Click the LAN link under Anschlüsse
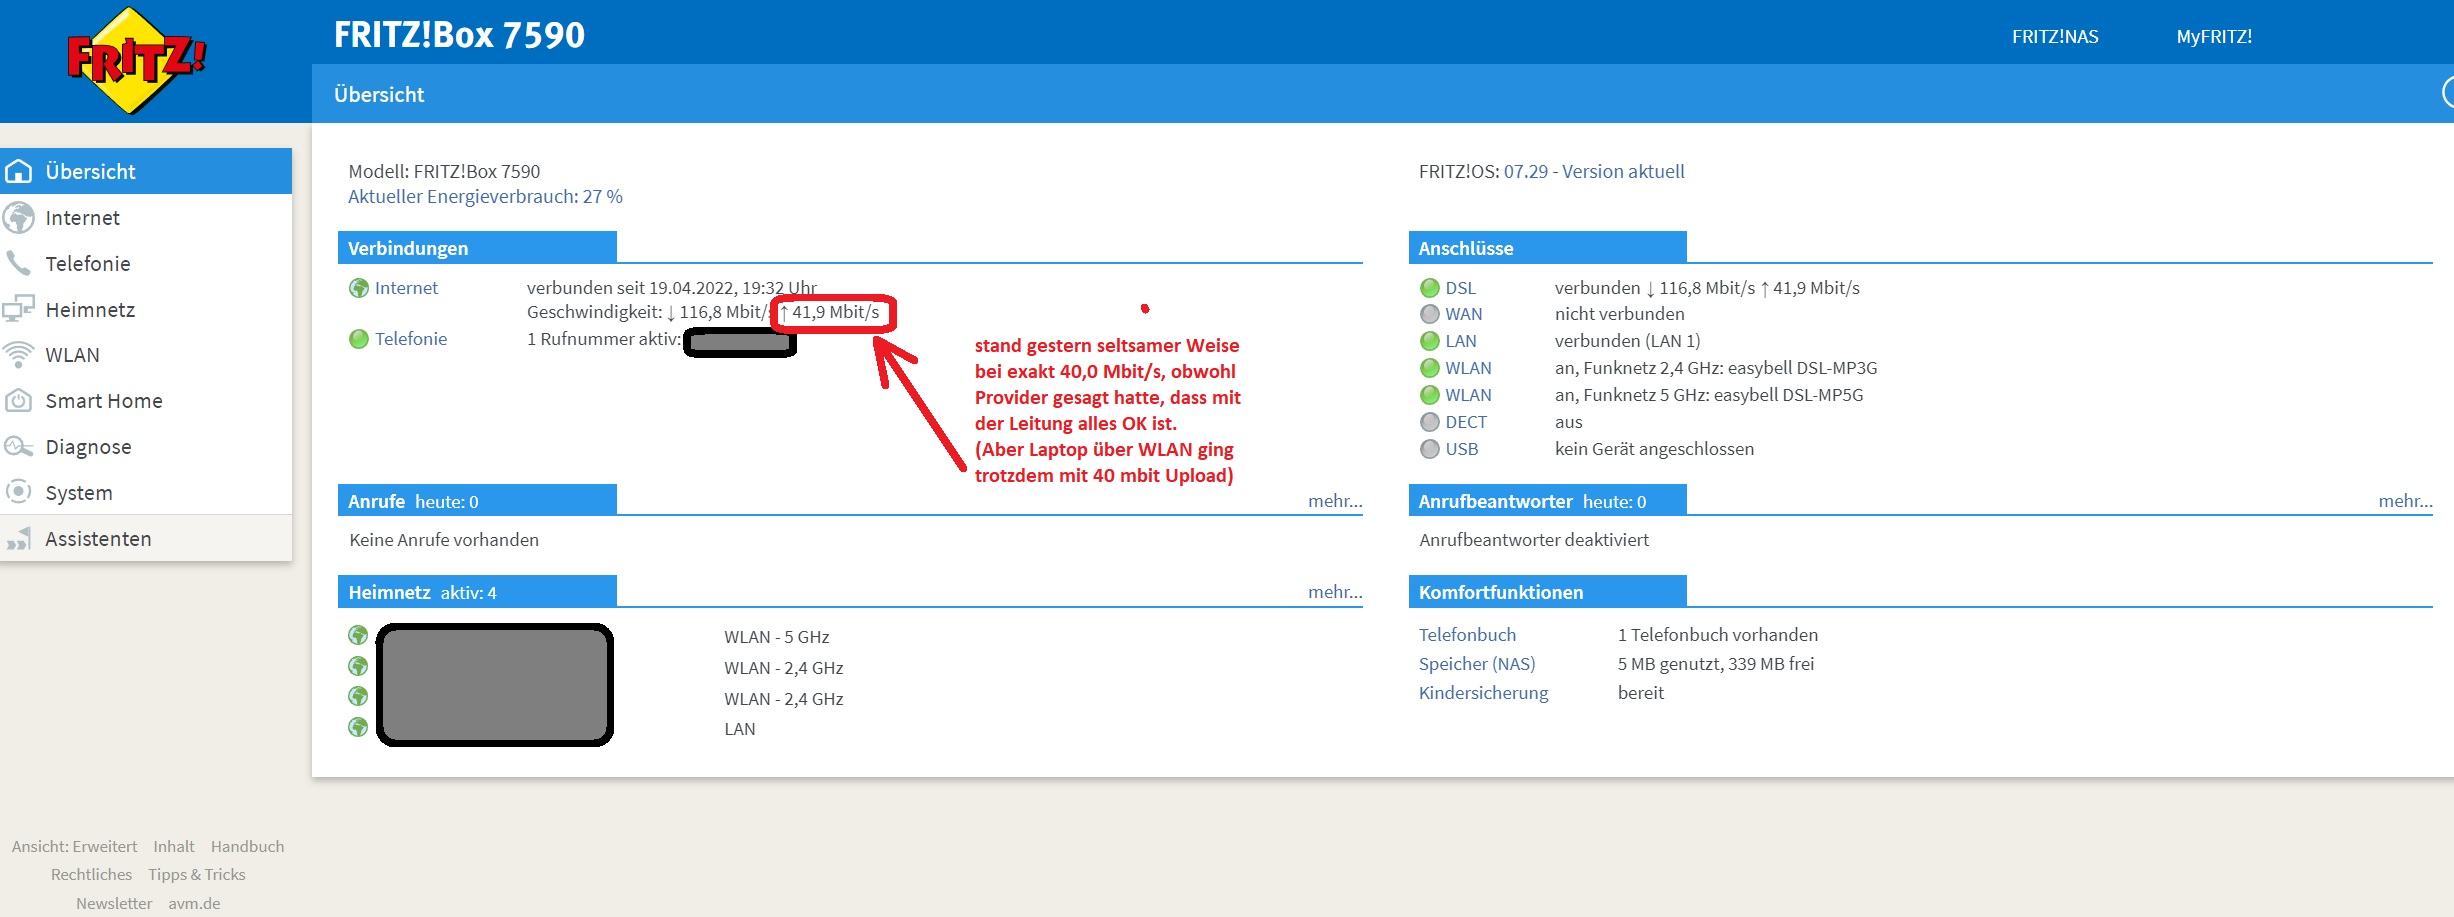The height and width of the screenshot is (917, 2454). [x=1460, y=341]
